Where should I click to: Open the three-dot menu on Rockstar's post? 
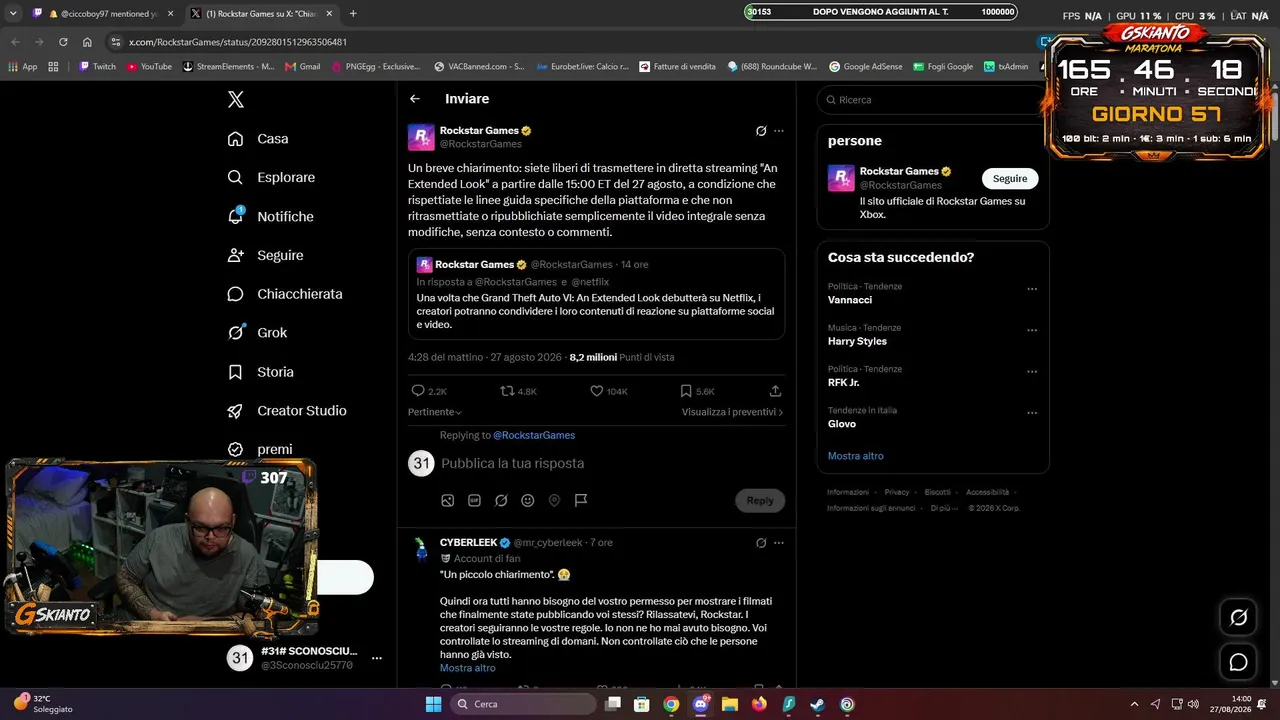point(779,131)
